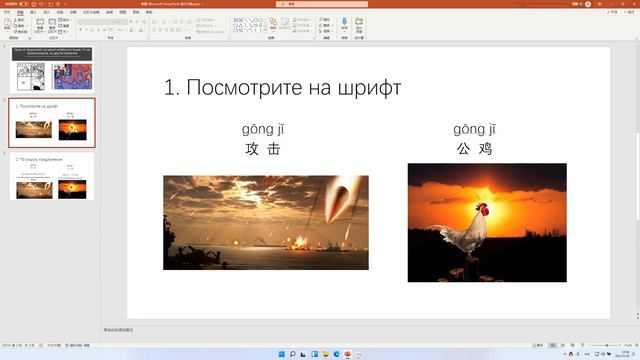Click the Shape Effects button
640x360 pixels.
point(302,31)
